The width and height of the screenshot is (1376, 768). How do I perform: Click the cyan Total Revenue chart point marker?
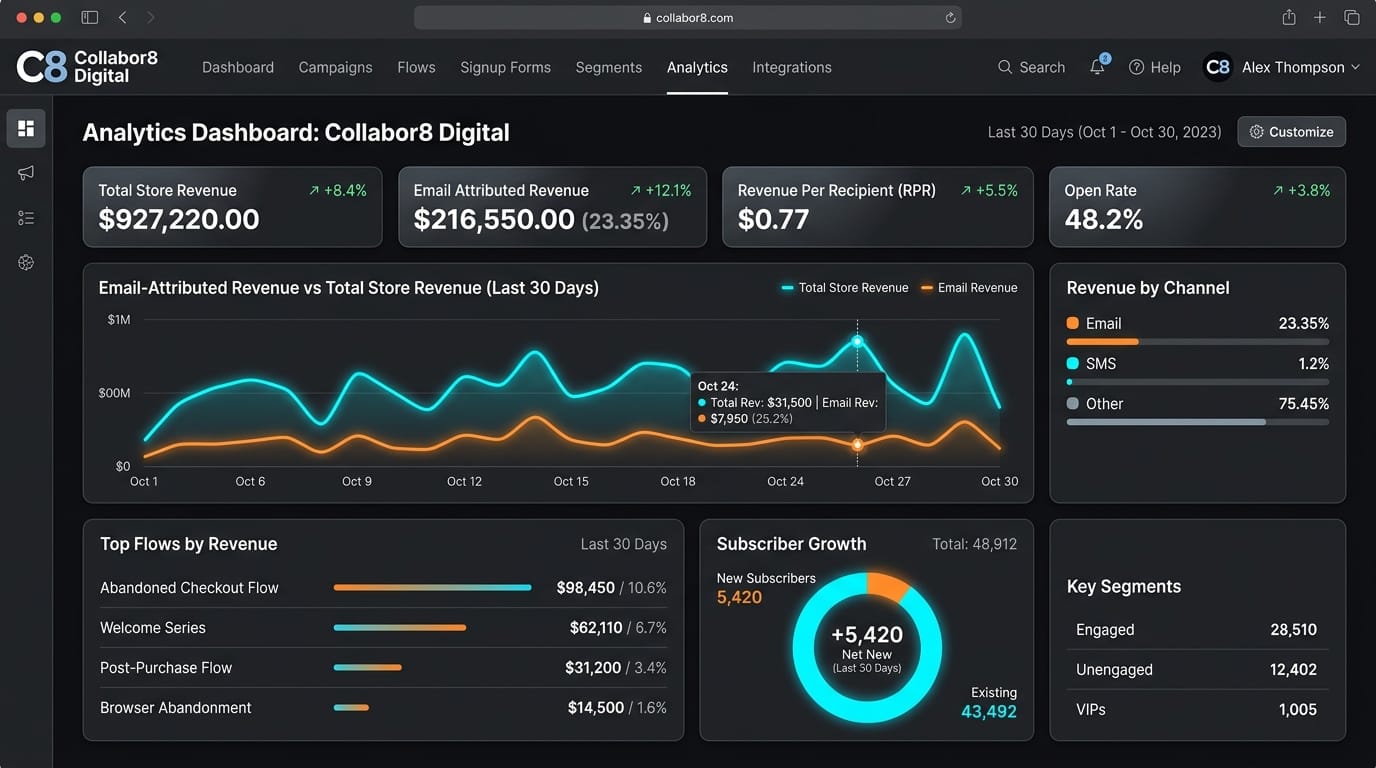pos(857,342)
